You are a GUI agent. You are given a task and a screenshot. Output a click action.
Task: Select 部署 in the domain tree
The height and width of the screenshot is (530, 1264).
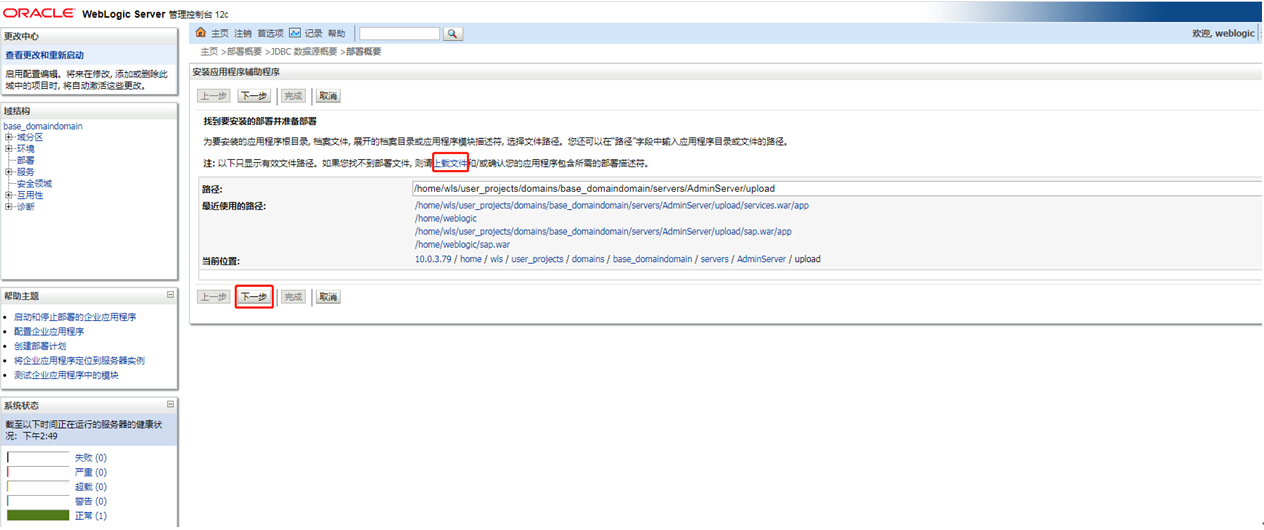coord(26,160)
